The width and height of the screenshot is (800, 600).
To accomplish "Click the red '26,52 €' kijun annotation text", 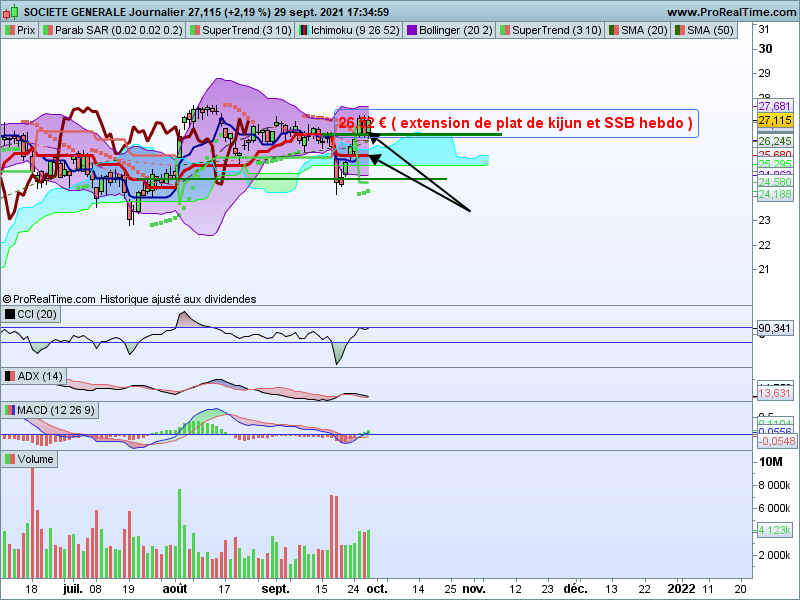I will click(x=515, y=123).
